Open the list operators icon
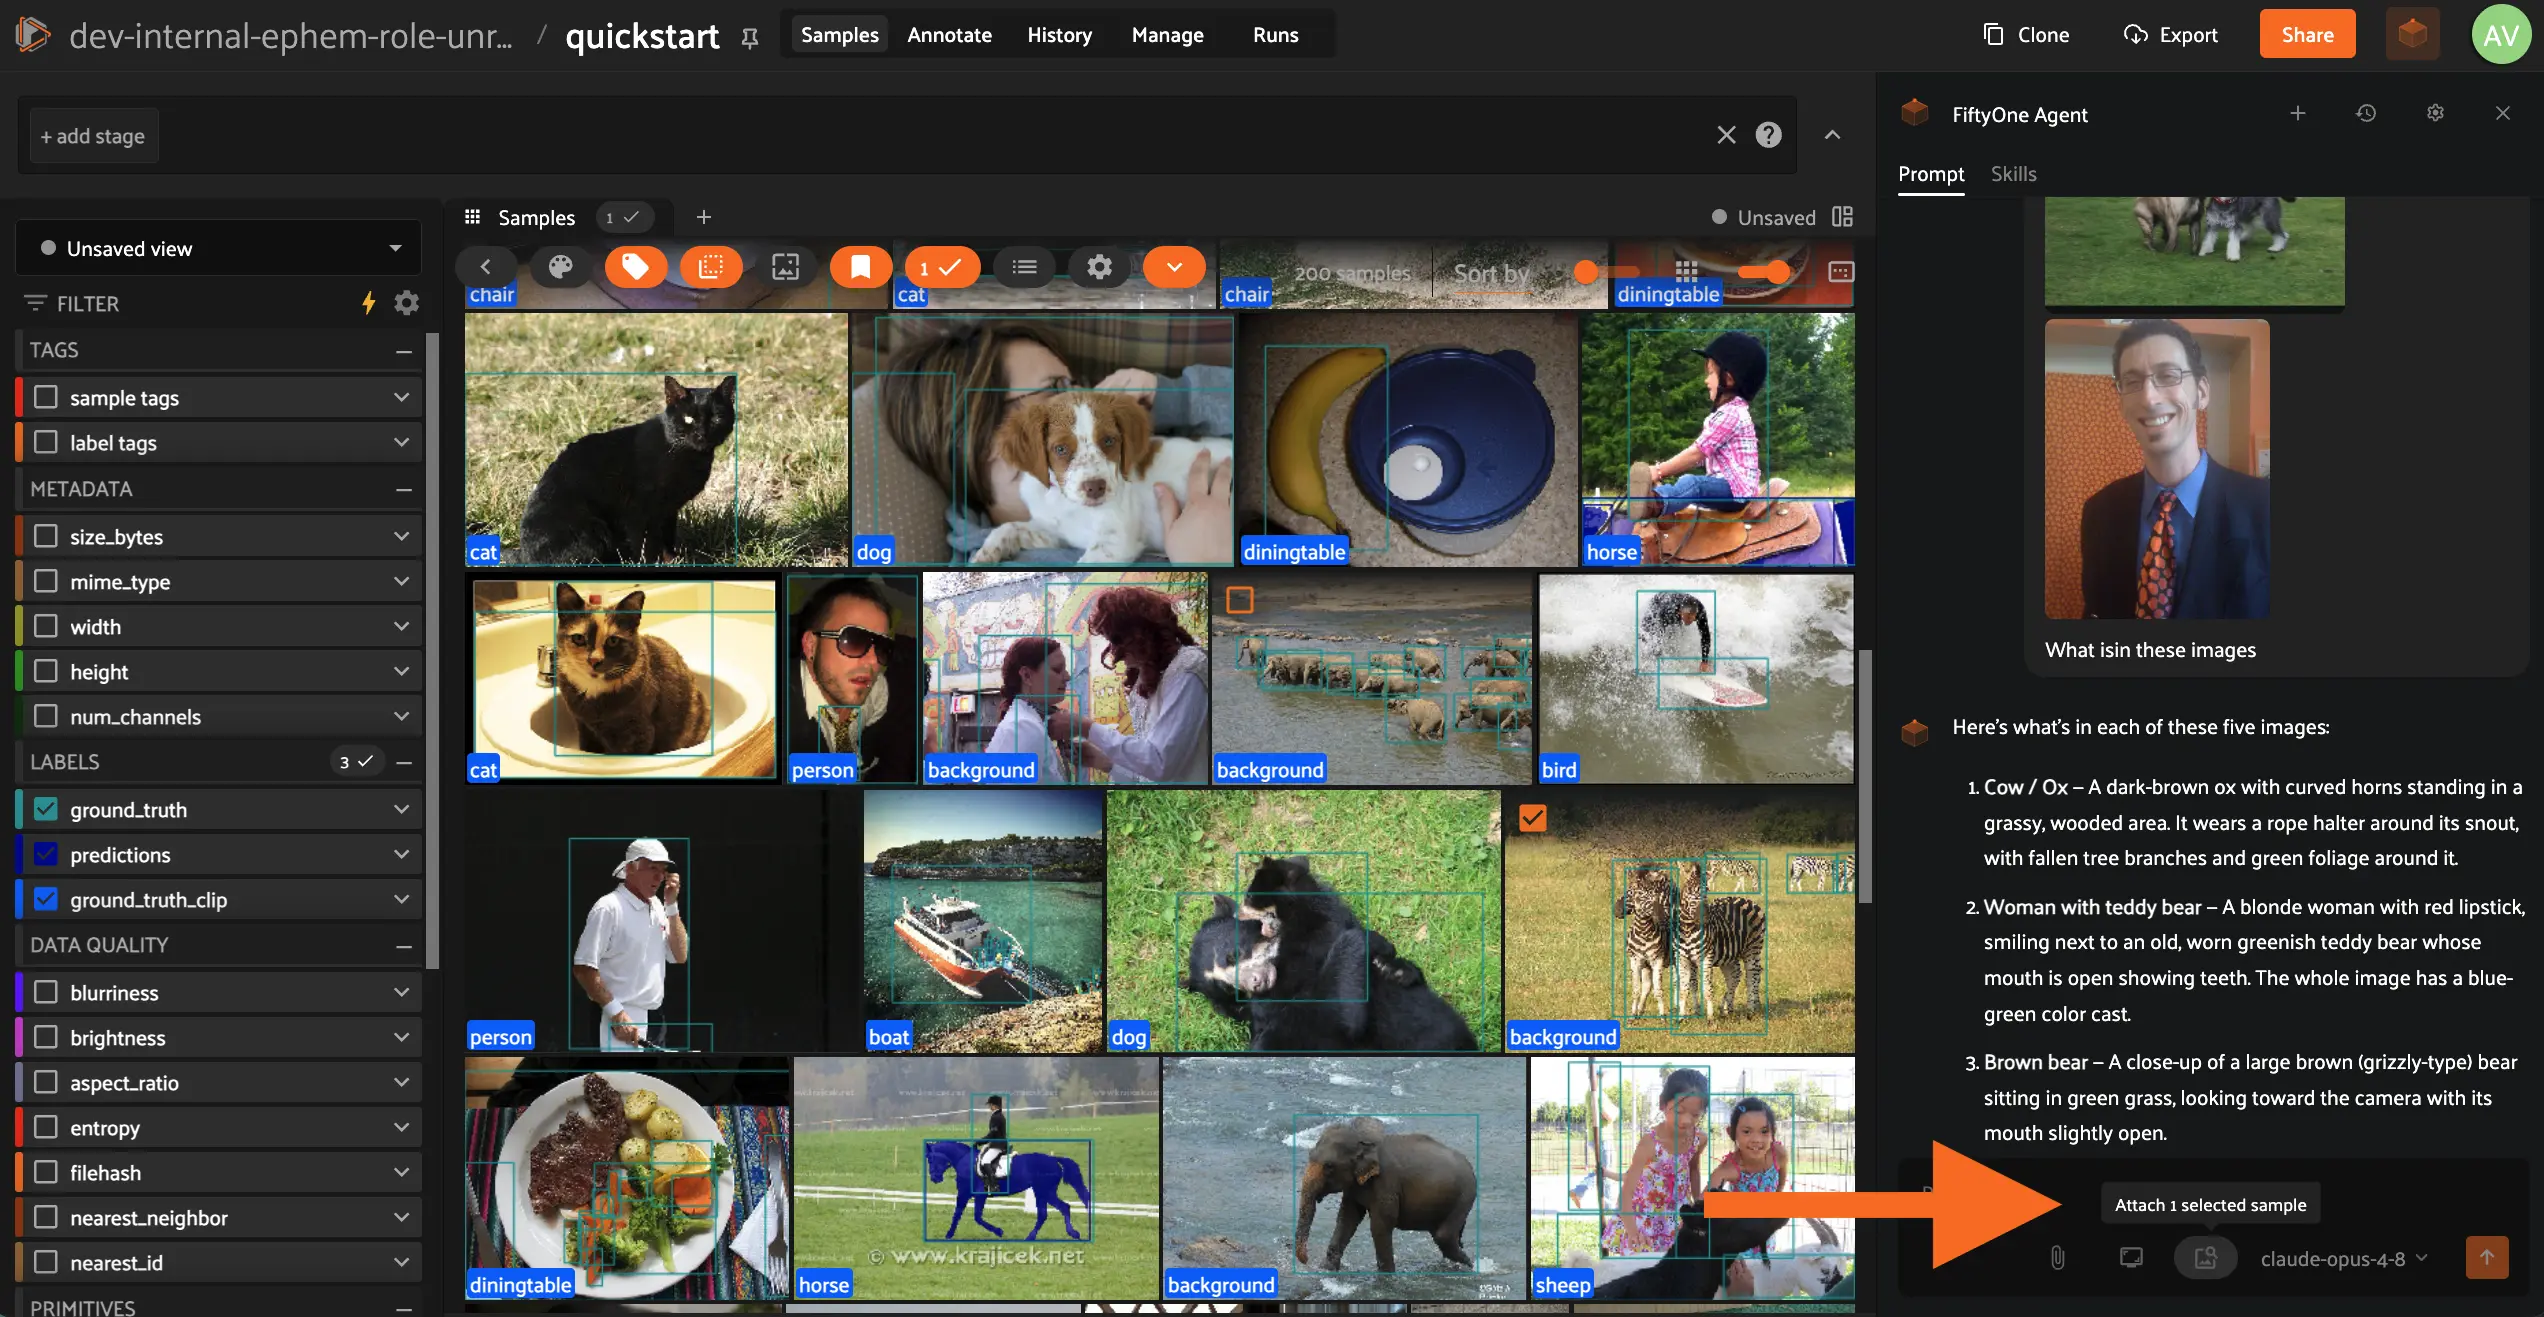This screenshot has width=2544, height=1317. coord(1024,267)
